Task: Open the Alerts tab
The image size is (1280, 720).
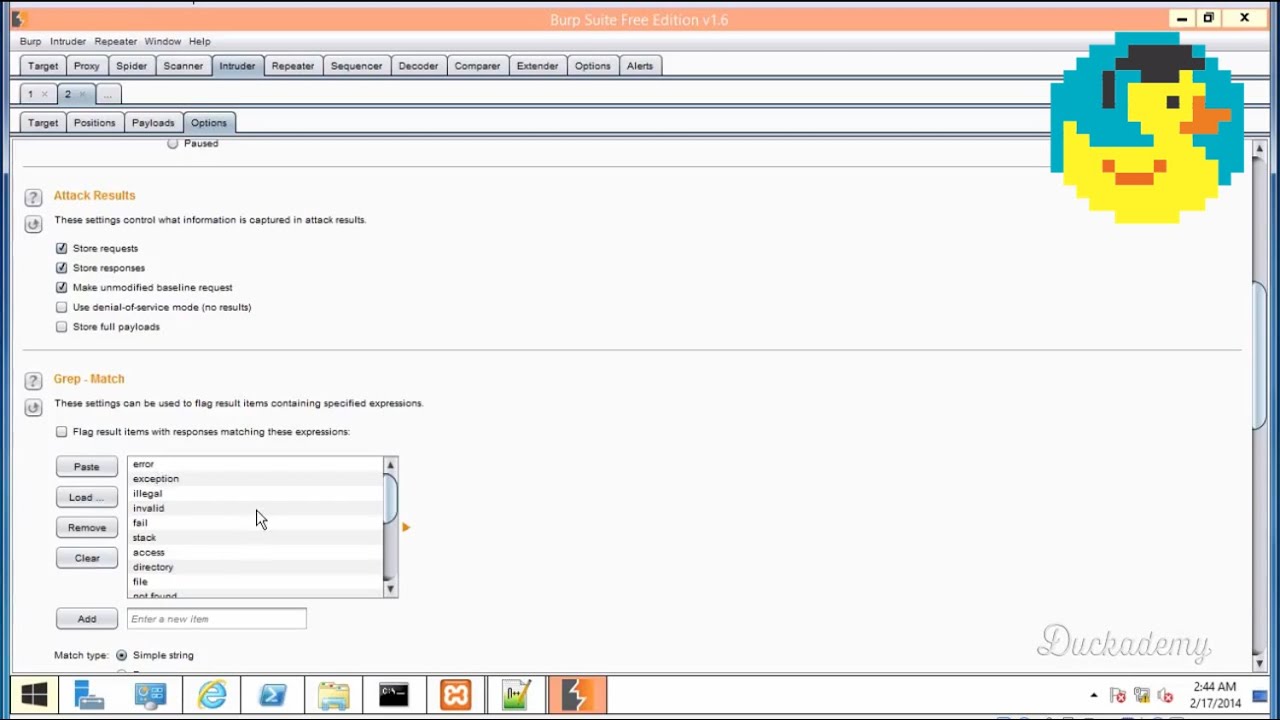Action: coord(640,66)
